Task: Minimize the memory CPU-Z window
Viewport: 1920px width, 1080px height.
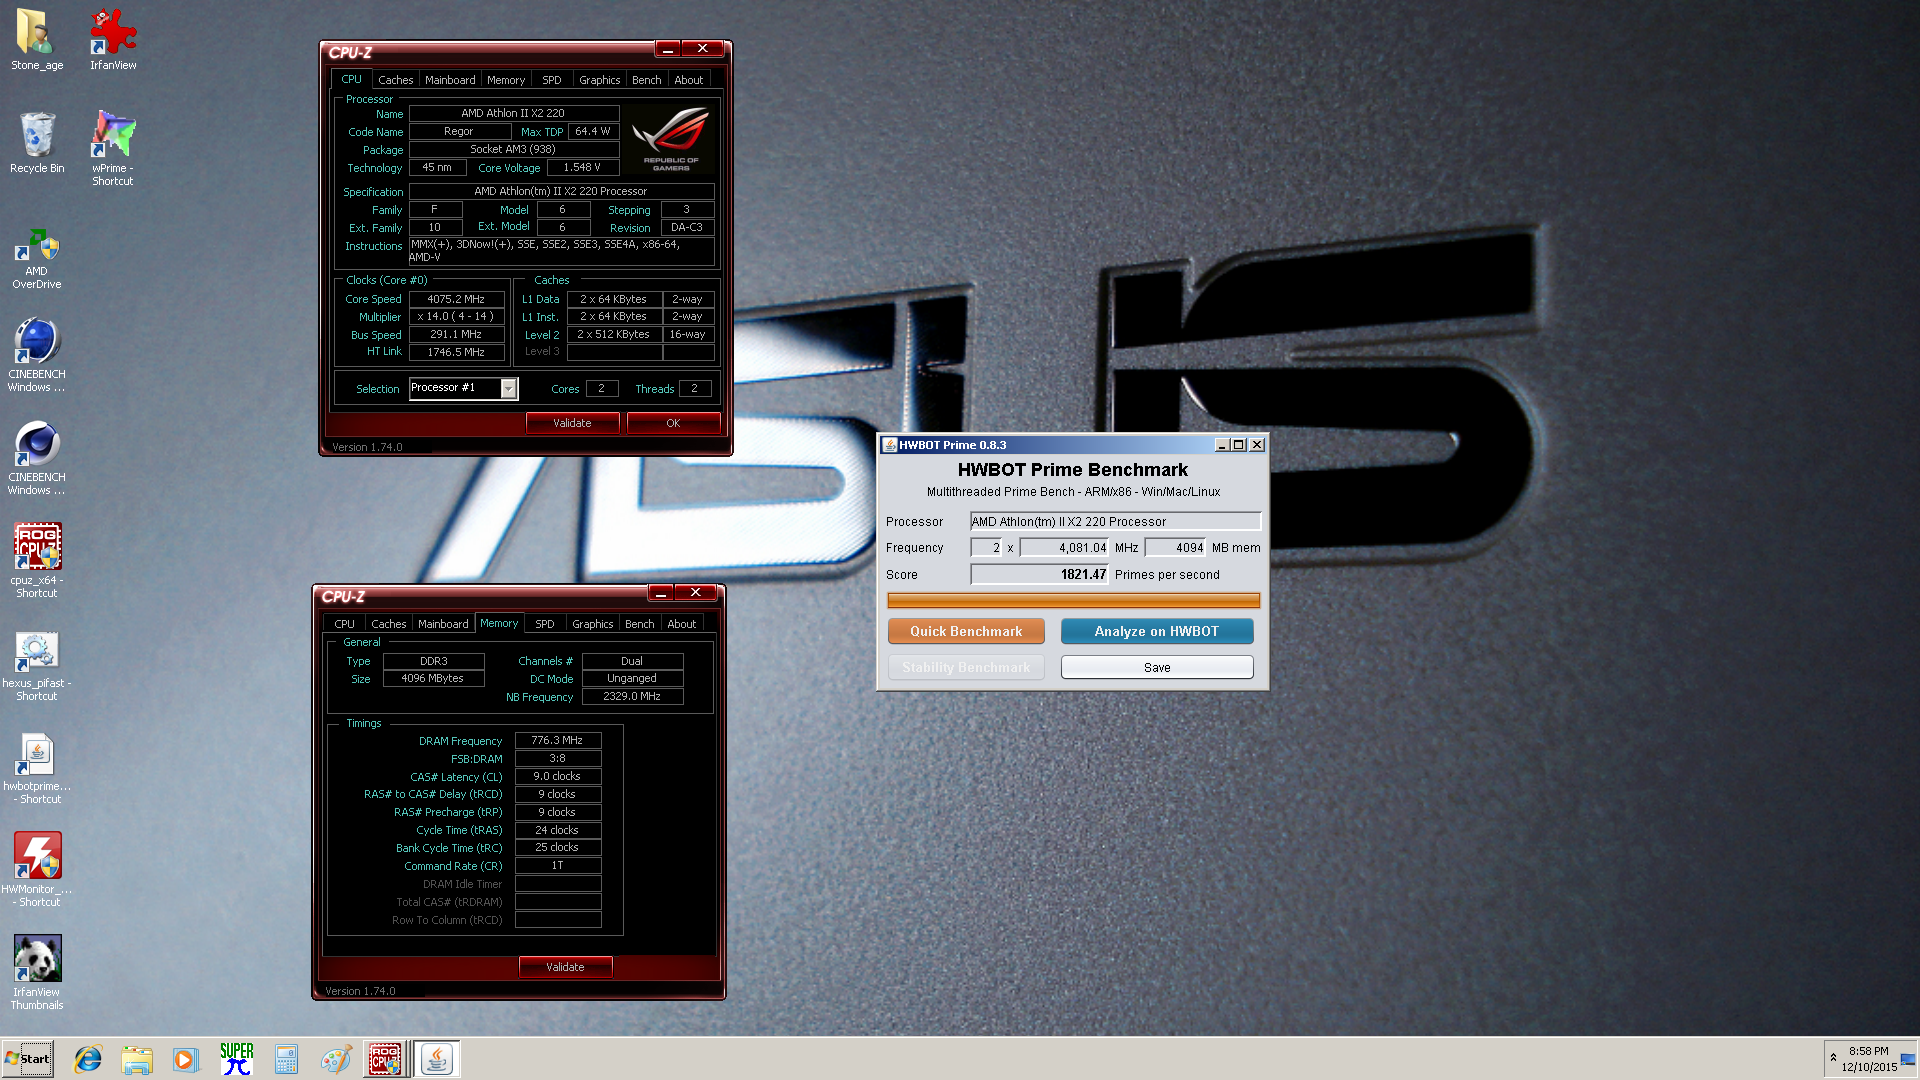Action: pos(661,592)
